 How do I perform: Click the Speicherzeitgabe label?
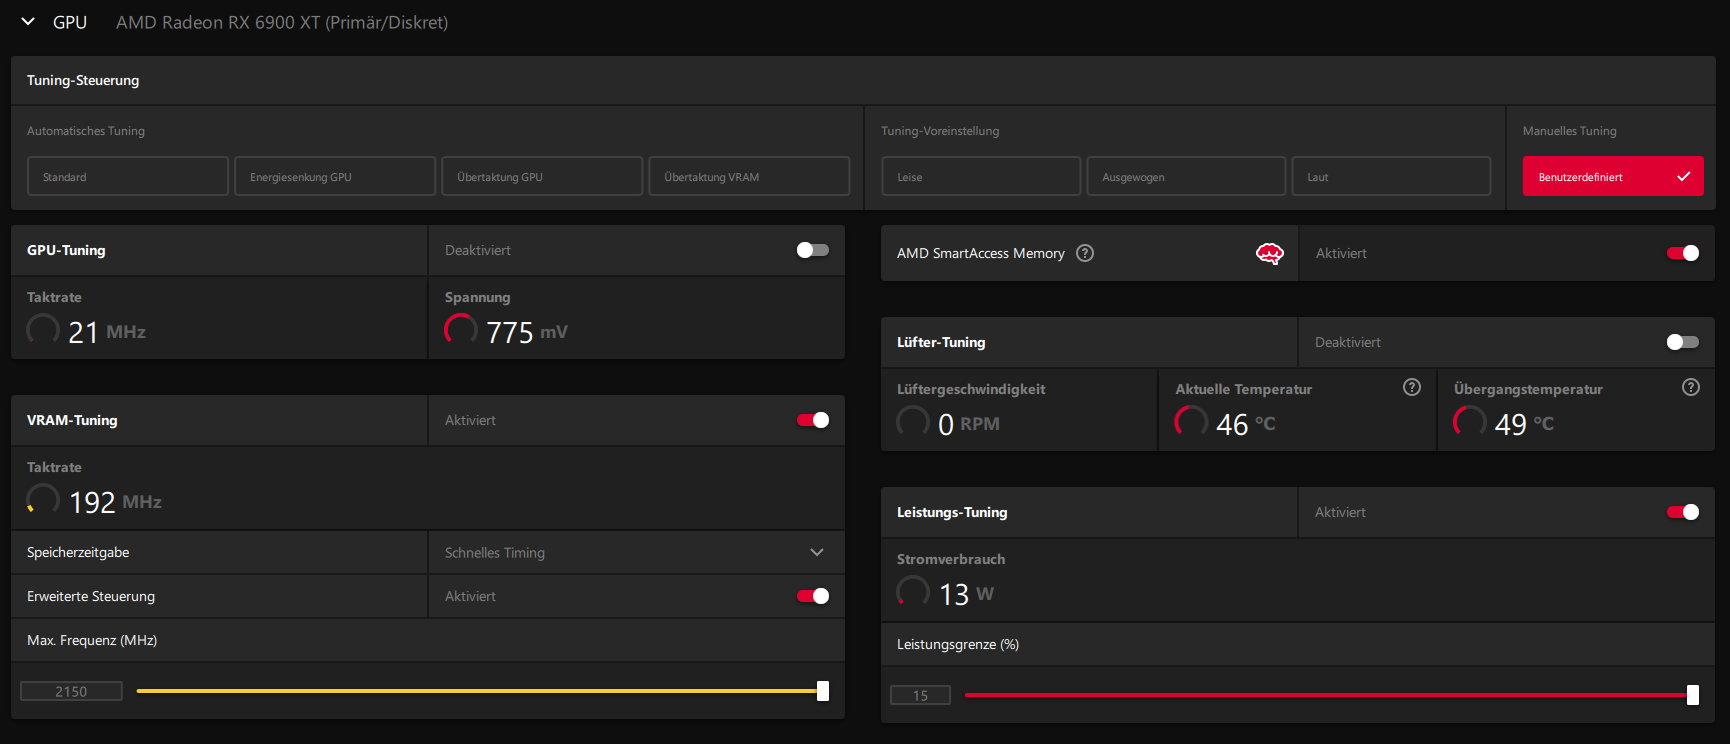coord(78,552)
